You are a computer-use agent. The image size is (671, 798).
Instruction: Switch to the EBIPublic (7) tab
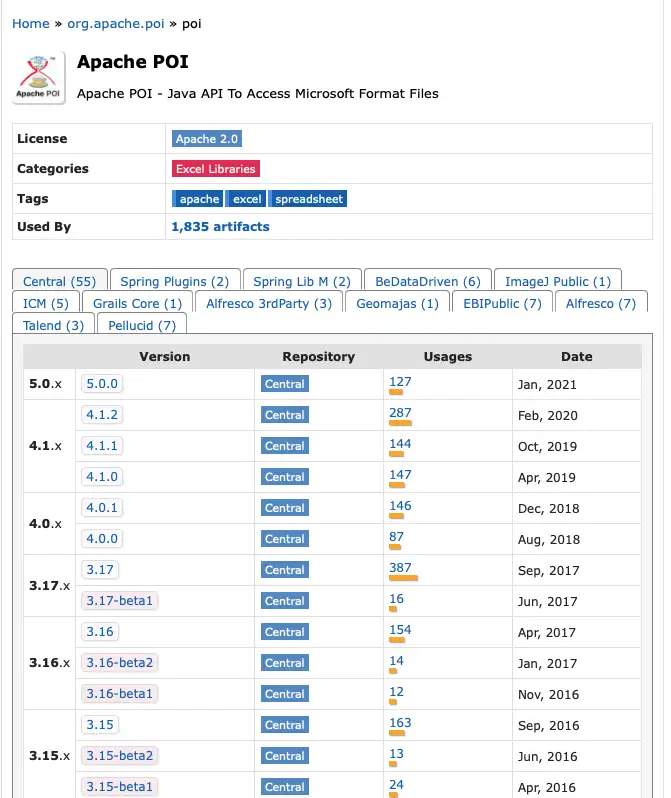pyautogui.click(x=502, y=303)
